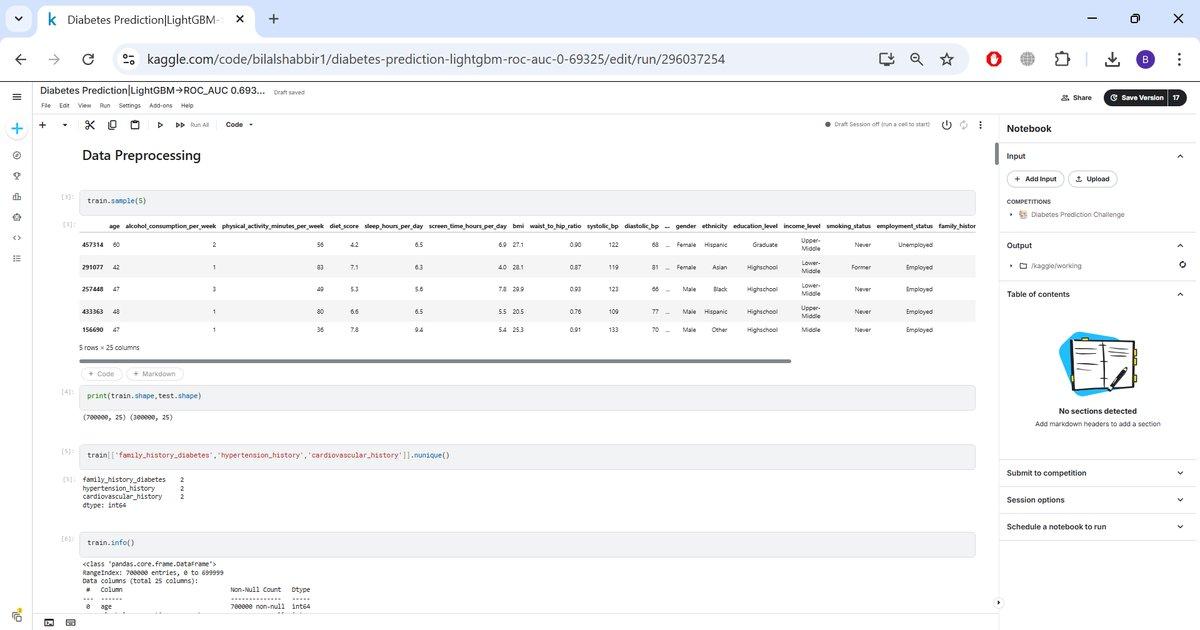Open browser zoom magnifier icon
1200x630 pixels.
916,60
